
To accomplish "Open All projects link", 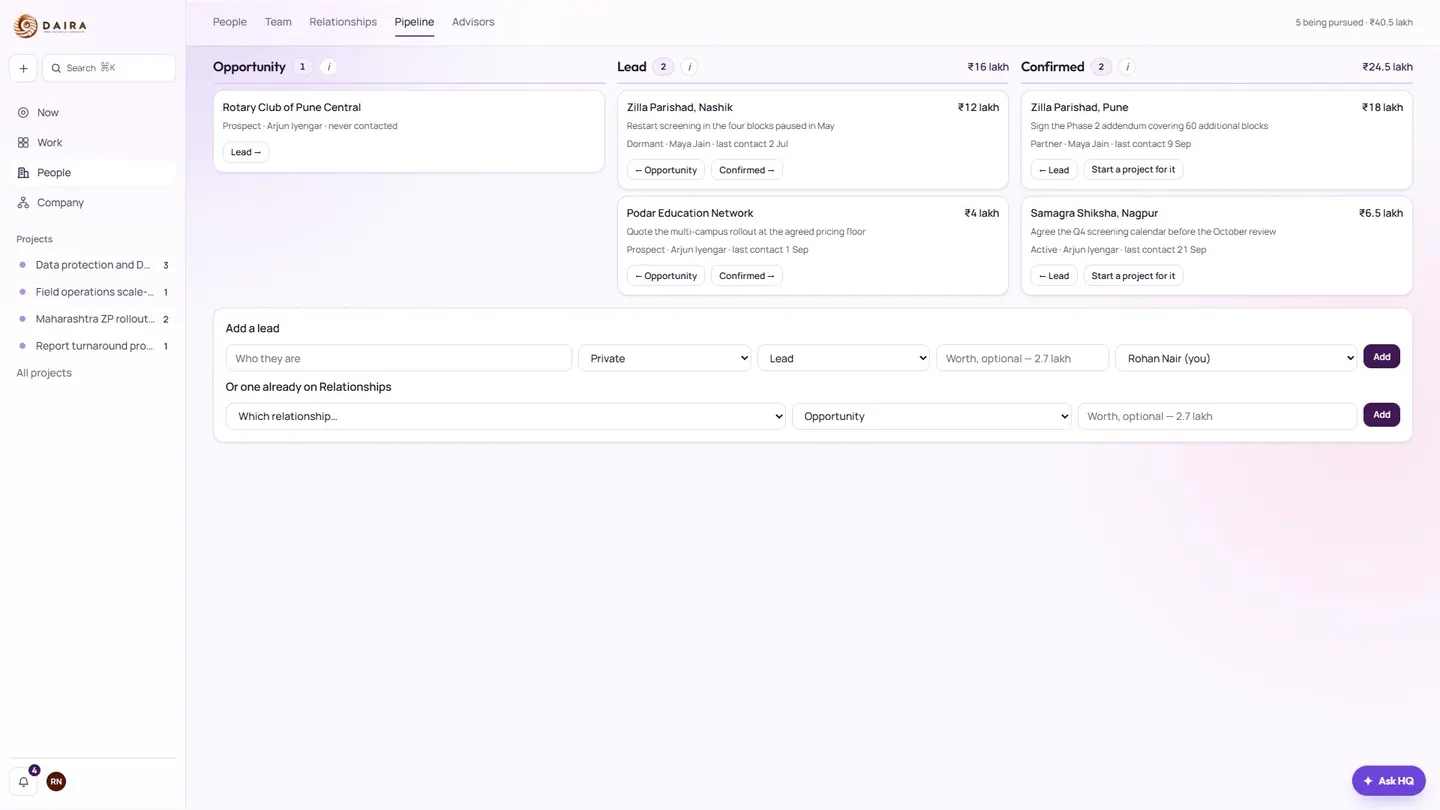I will [x=44, y=373].
